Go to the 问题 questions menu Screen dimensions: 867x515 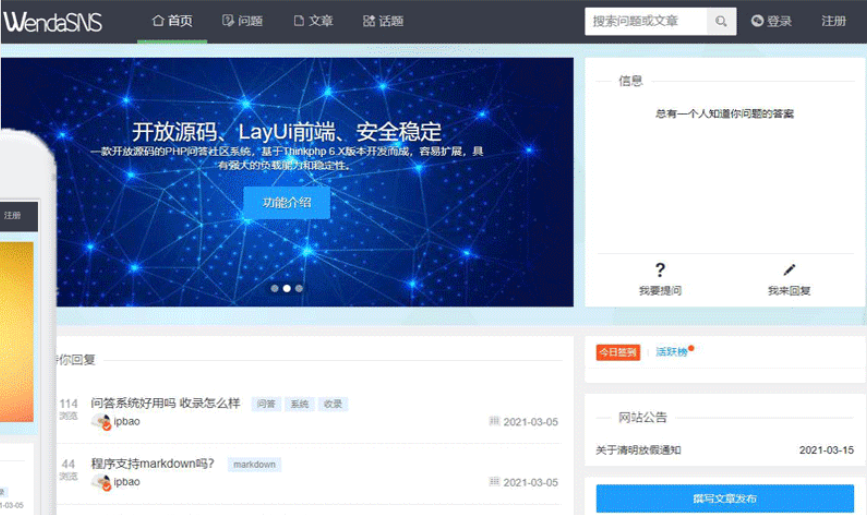click(x=242, y=21)
